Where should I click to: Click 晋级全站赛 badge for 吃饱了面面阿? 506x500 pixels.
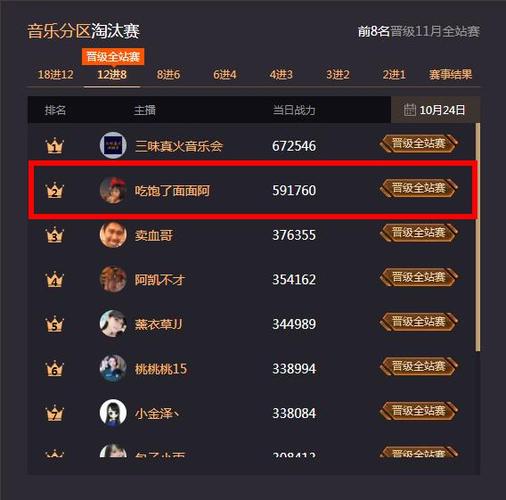pyautogui.click(x=419, y=188)
